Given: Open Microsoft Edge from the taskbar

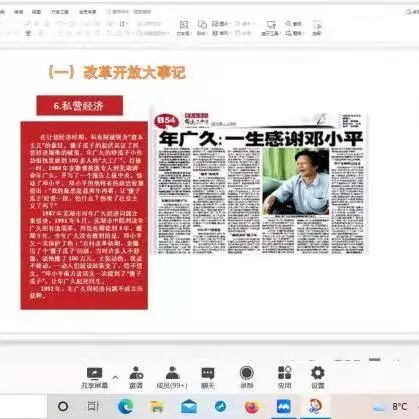Looking at the screenshot, I should (x=125, y=406).
